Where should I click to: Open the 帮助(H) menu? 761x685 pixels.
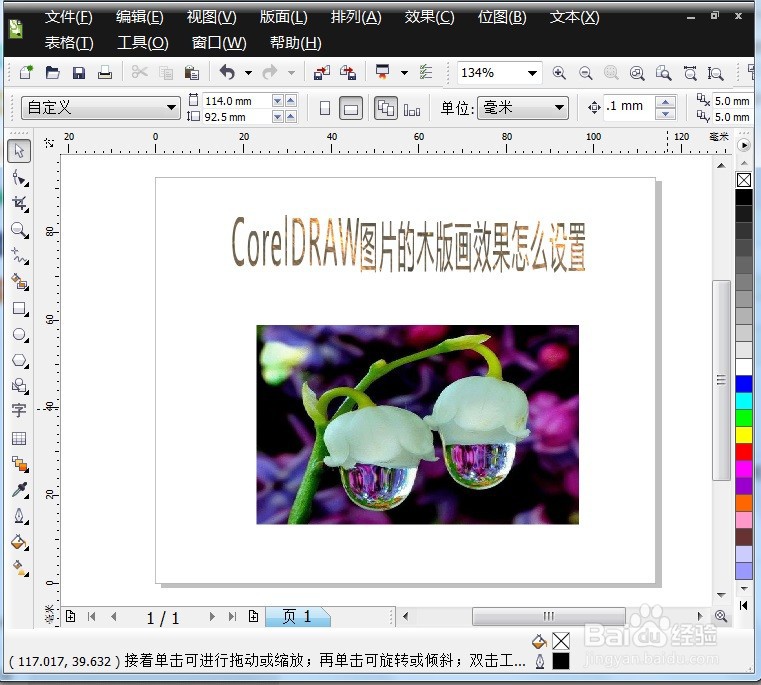(296, 43)
